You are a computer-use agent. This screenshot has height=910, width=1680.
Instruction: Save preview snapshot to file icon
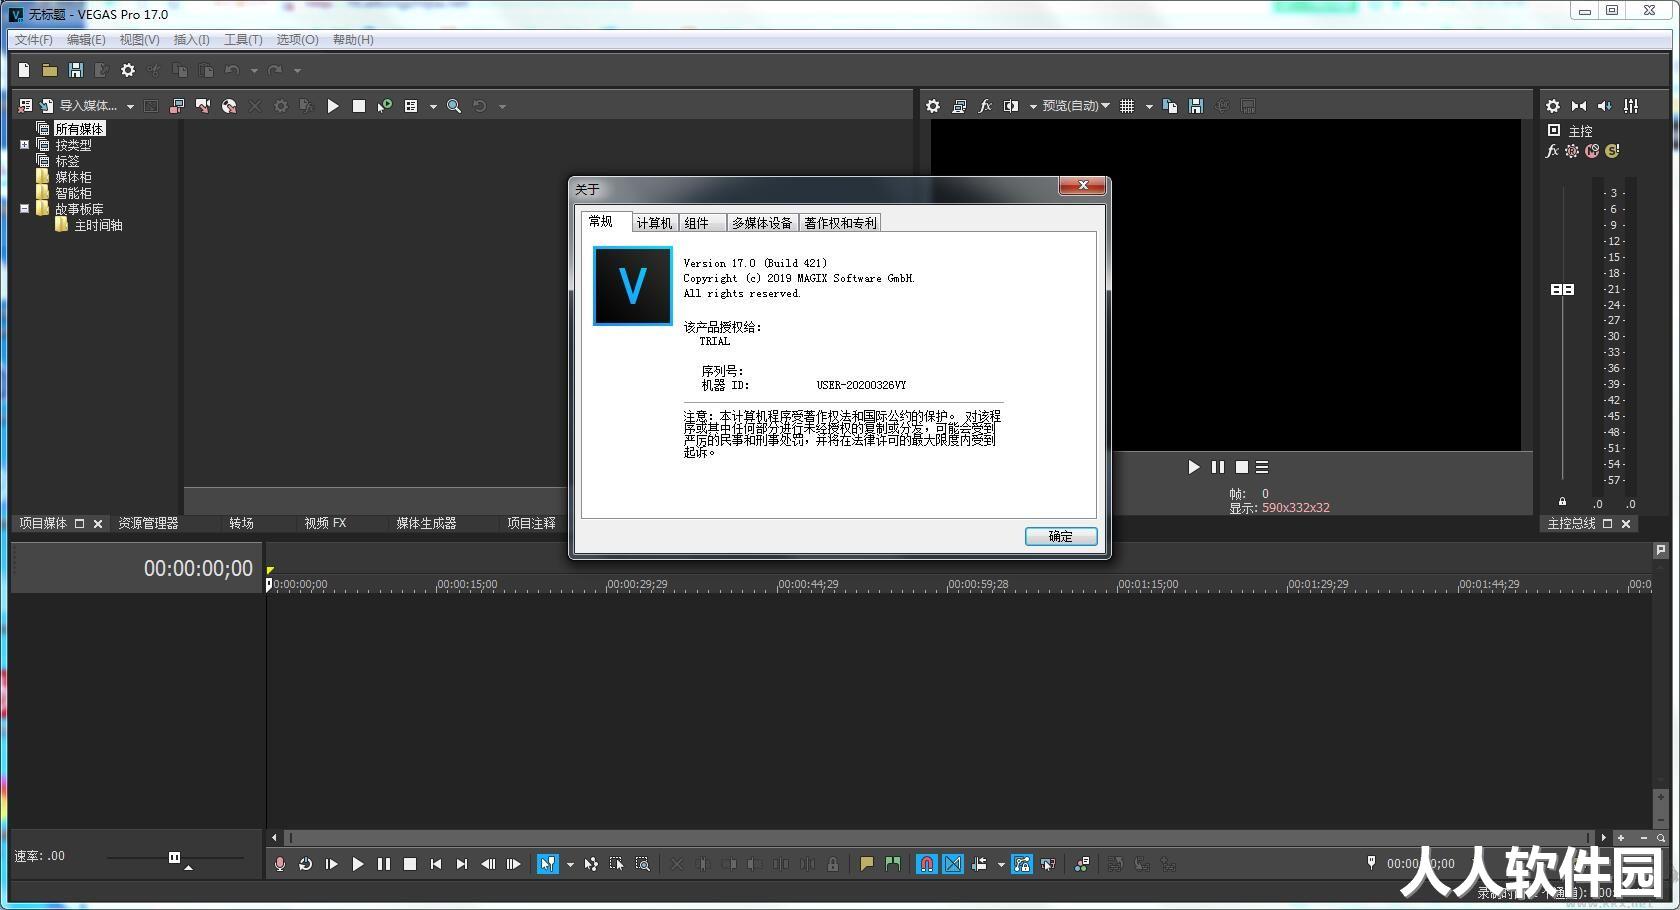(1196, 106)
